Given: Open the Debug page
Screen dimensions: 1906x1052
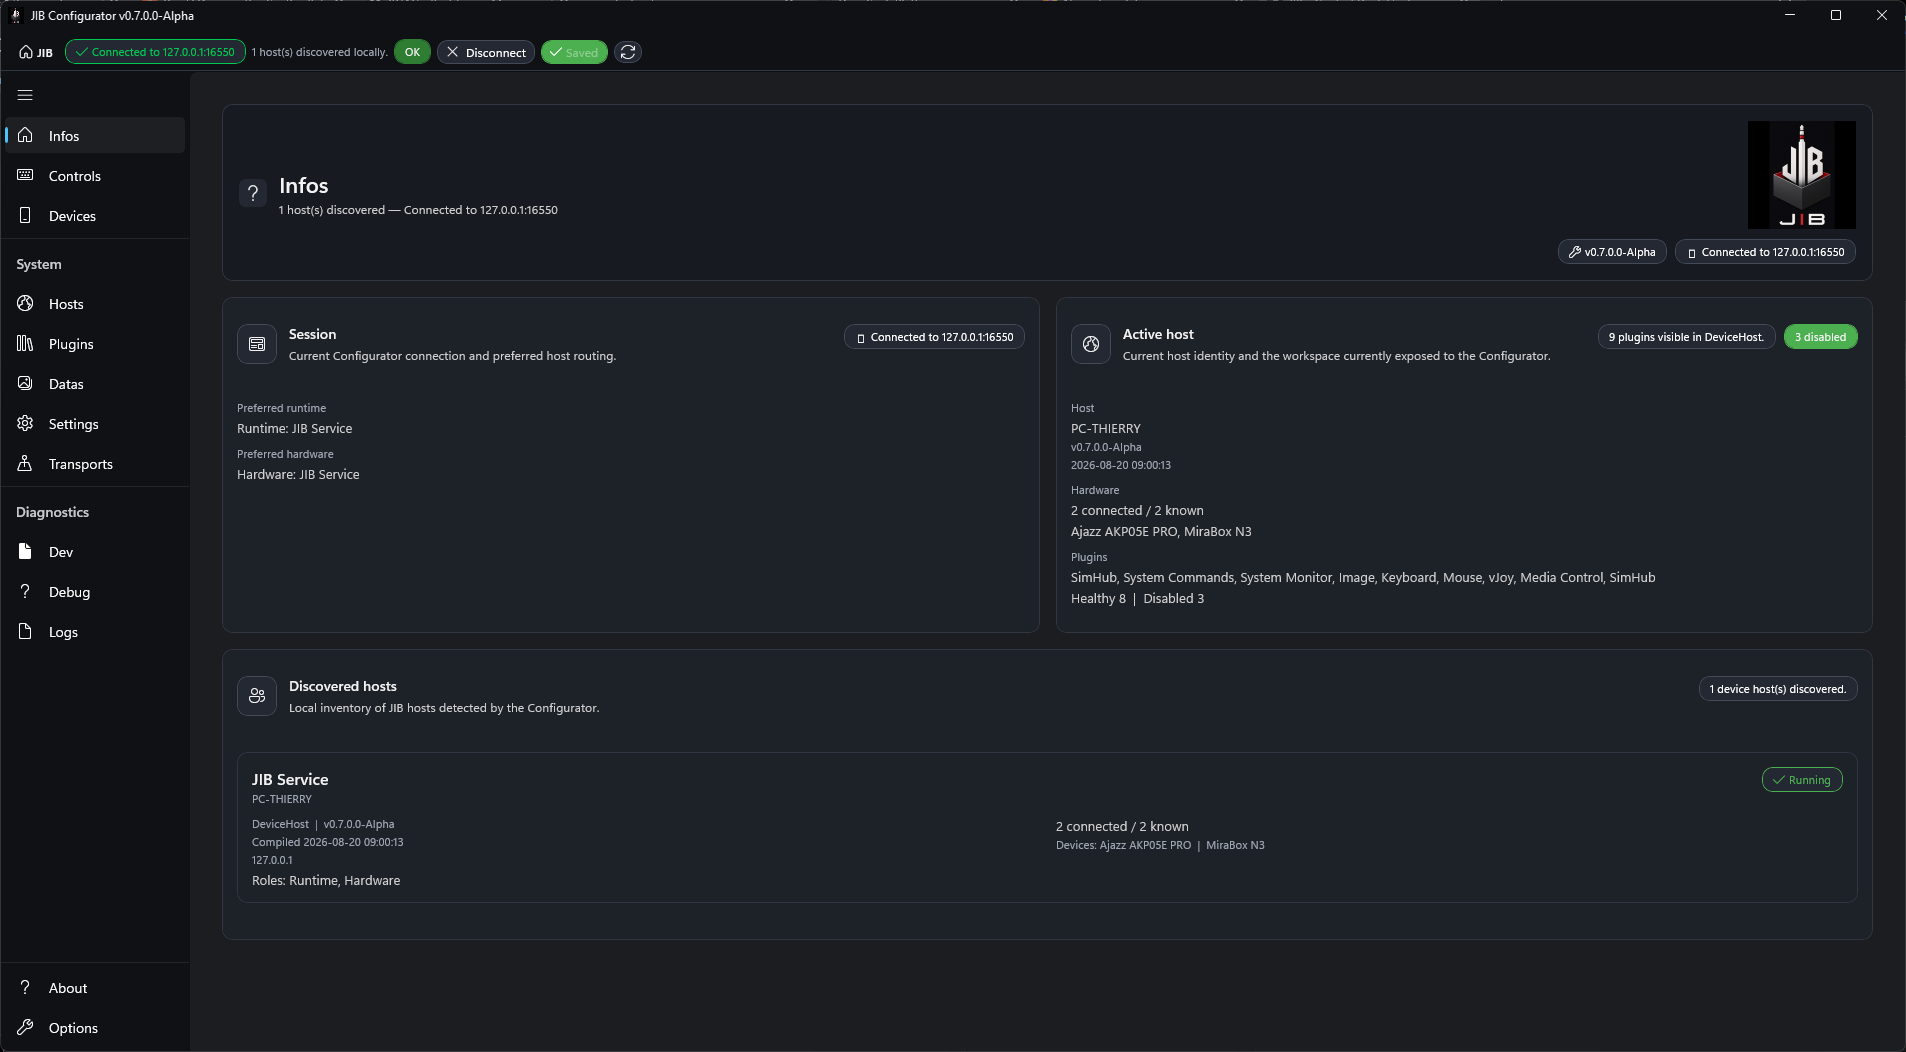Looking at the screenshot, I should (x=95, y=592).
